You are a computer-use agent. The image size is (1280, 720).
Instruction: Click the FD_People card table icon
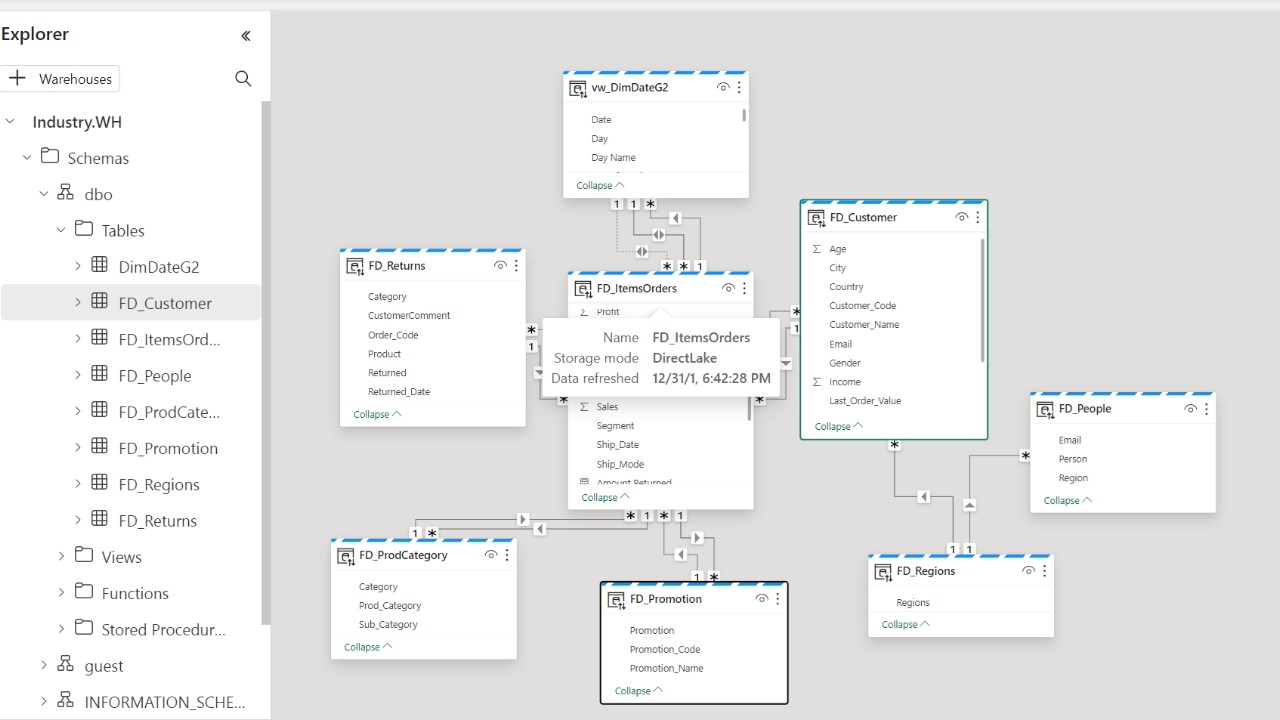[x=1045, y=409]
